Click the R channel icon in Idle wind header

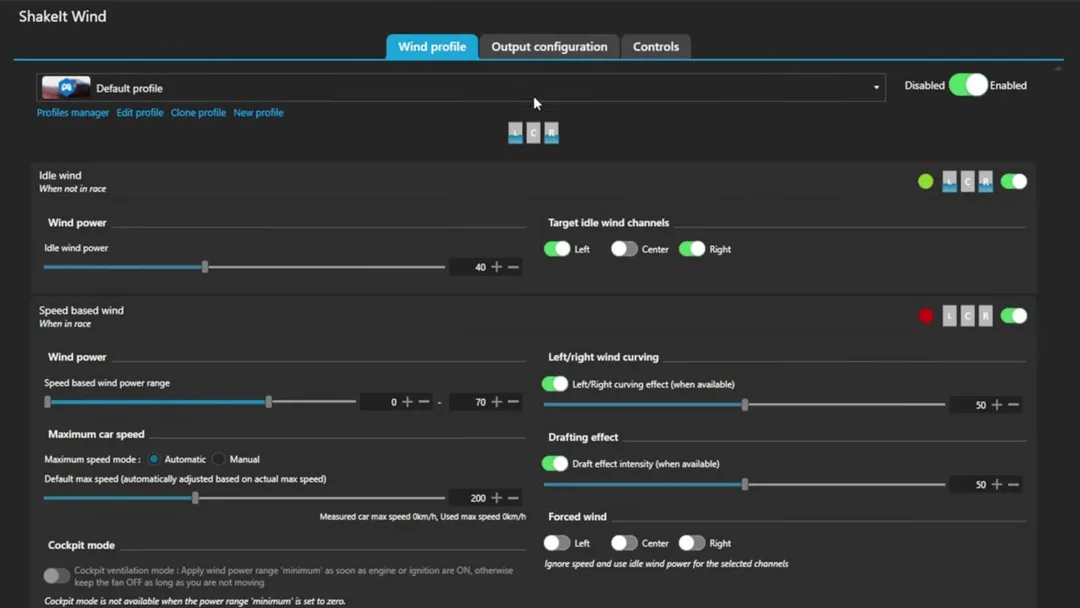[986, 181]
